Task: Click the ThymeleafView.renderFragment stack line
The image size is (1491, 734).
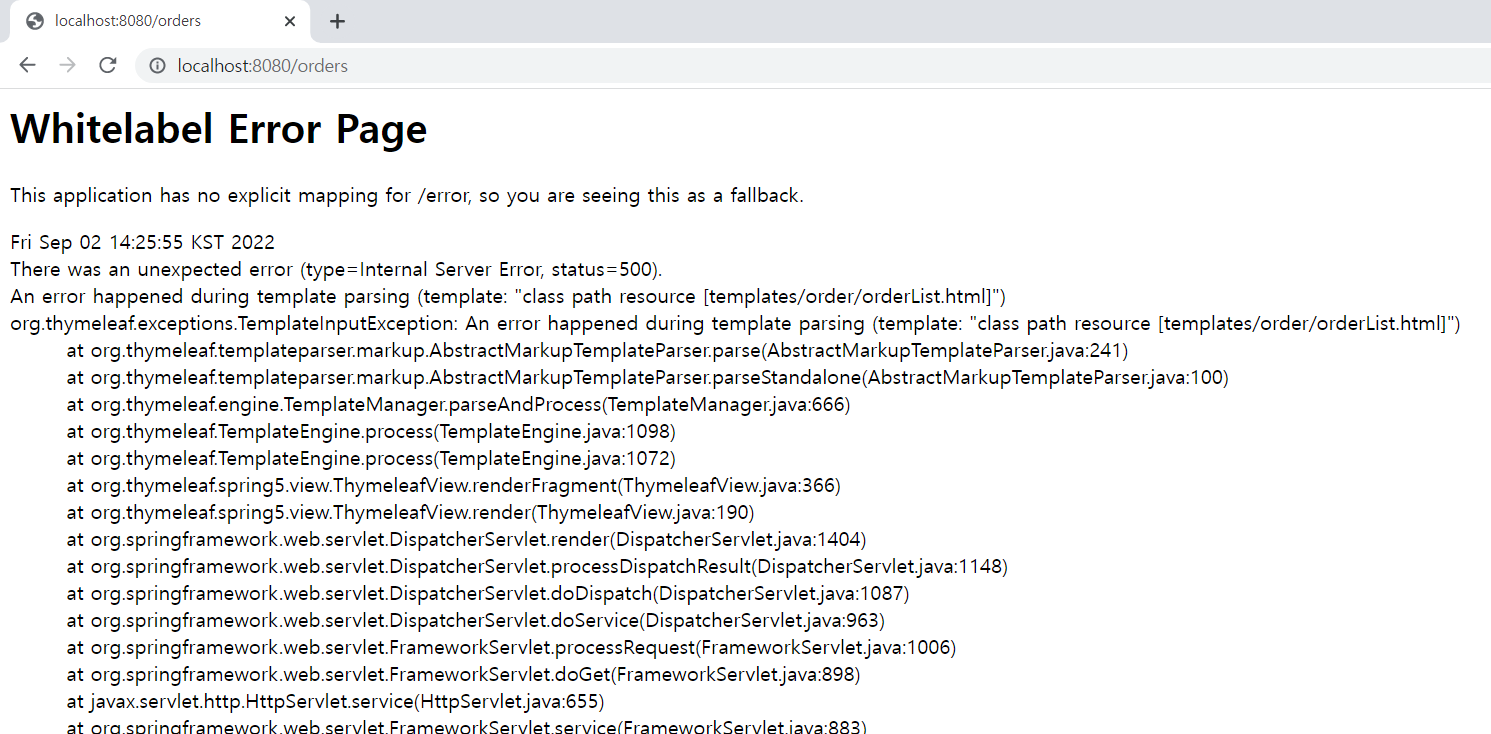Action: click(454, 486)
